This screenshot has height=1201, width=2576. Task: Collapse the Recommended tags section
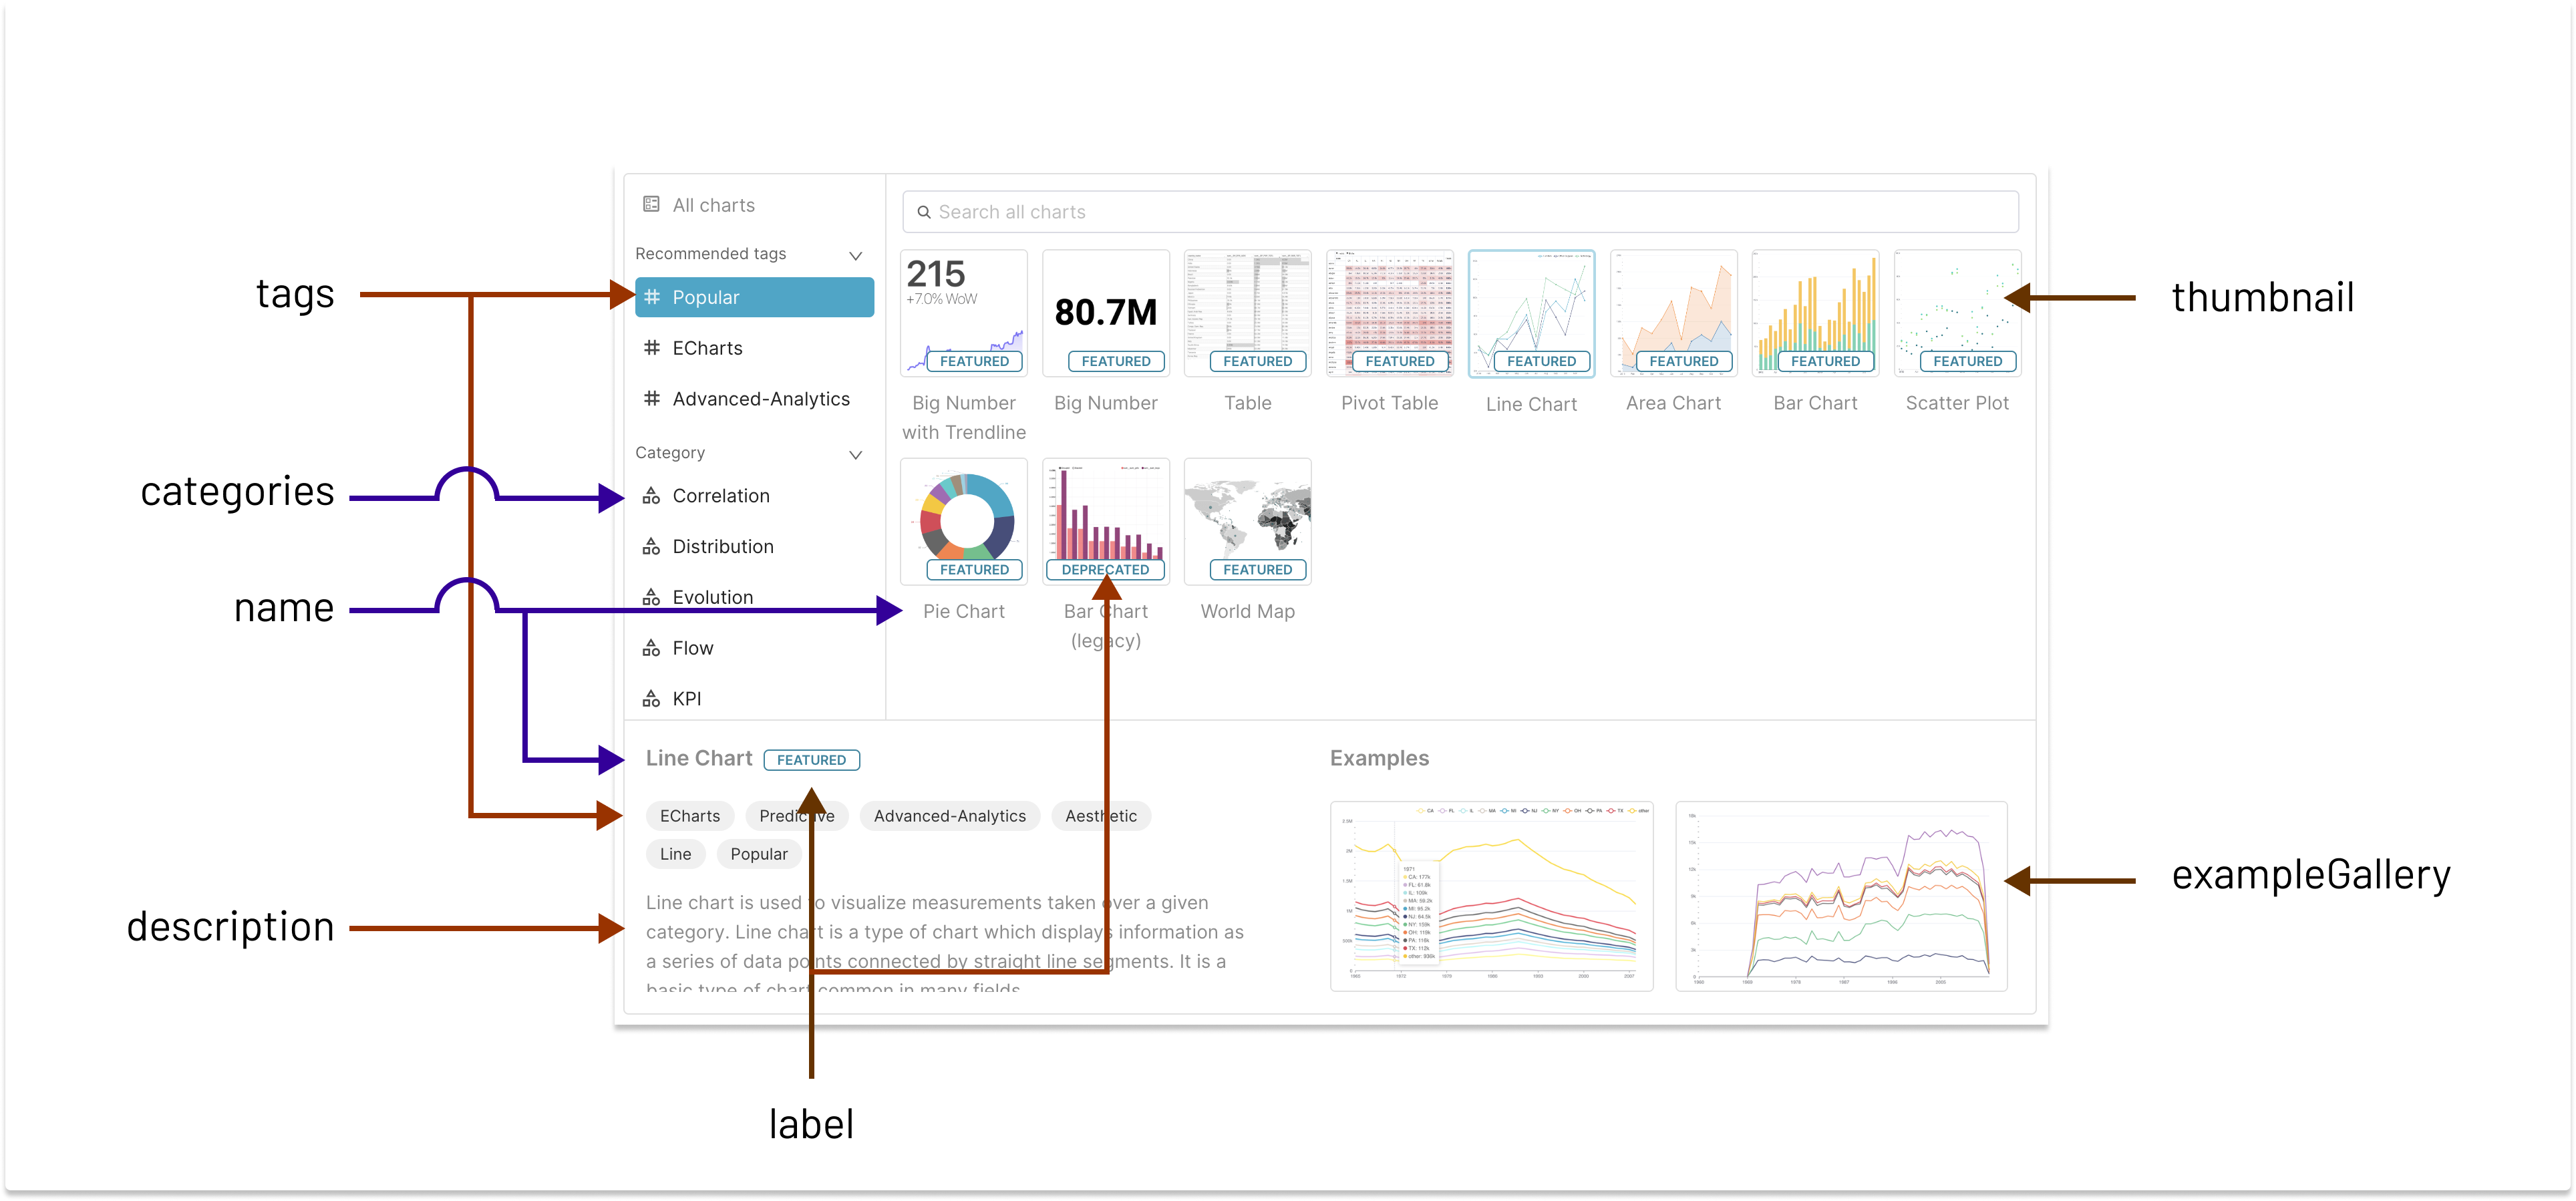click(x=856, y=255)
